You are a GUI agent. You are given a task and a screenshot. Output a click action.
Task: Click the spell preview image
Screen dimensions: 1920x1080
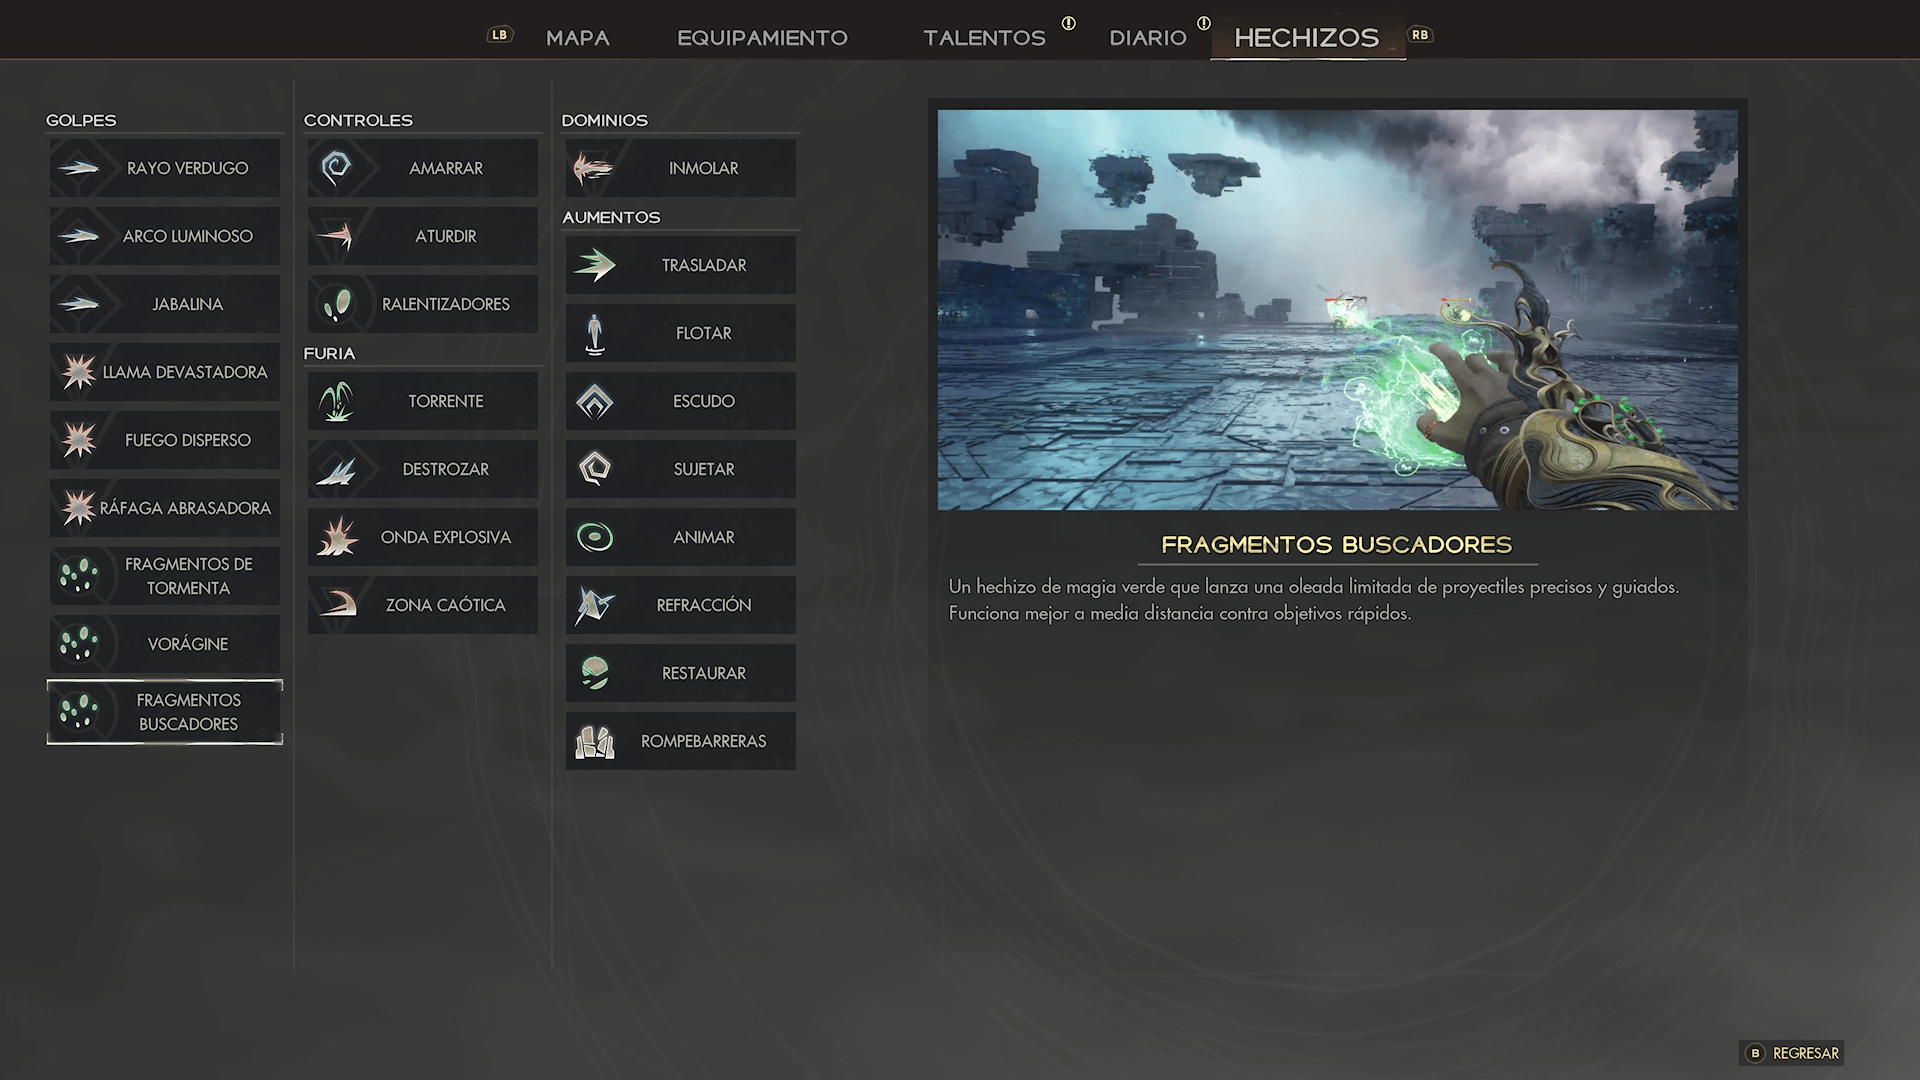1337,310
